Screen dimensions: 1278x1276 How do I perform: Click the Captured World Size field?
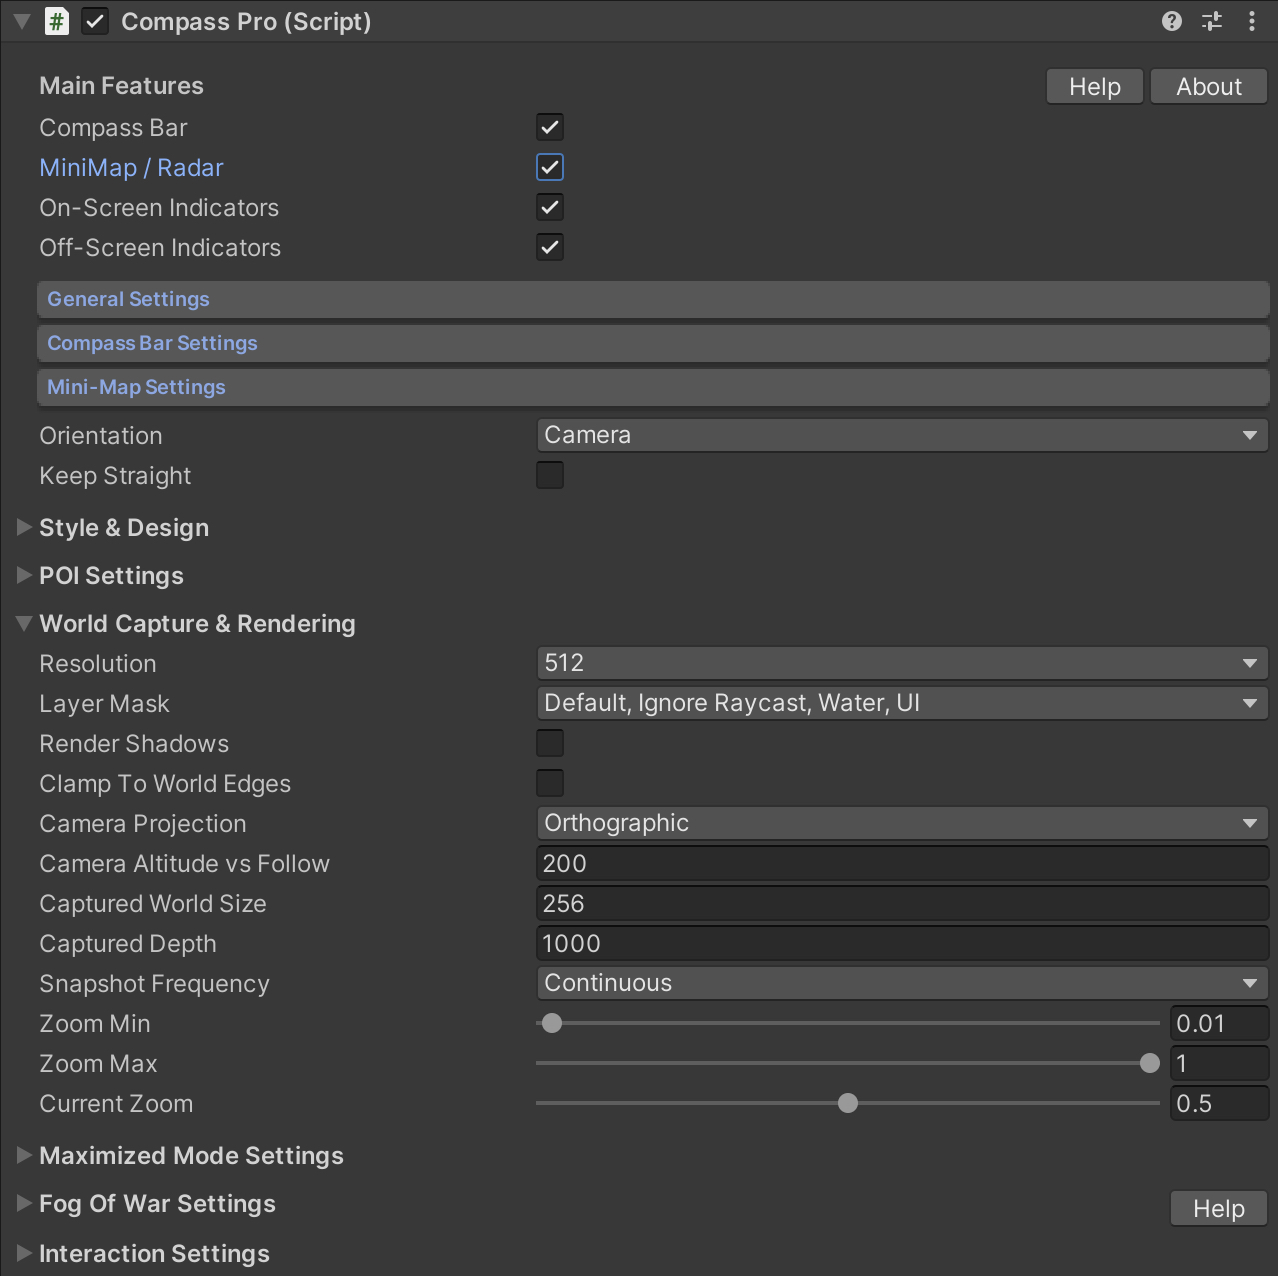tap(902, 903)
